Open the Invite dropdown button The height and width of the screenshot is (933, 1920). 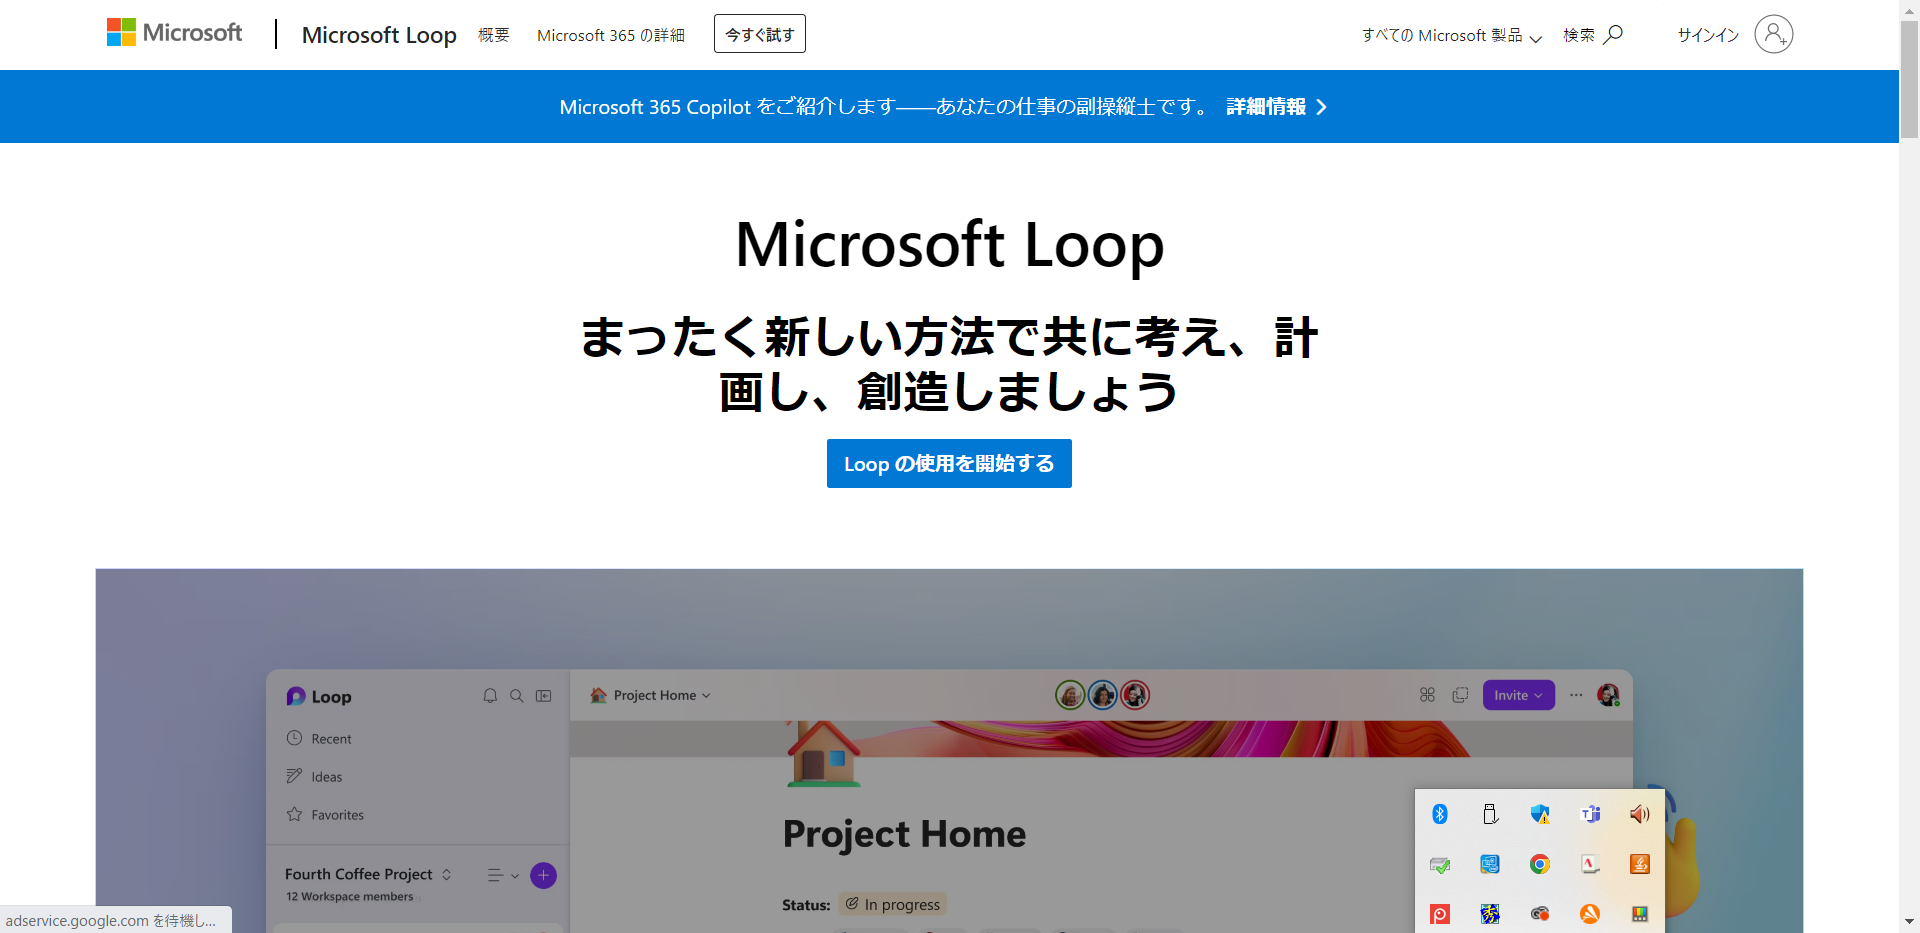(x=1518, y=695)
